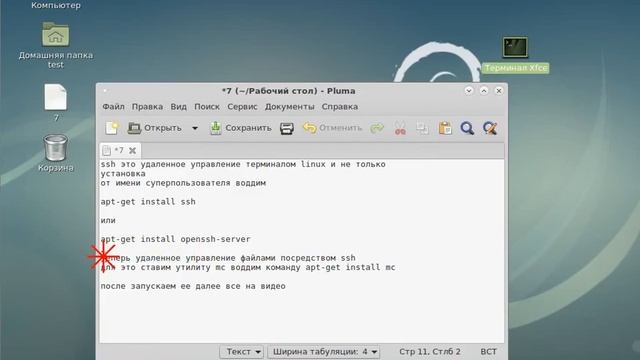This screenshot has width=640, height=360.
Task: Click the line 'установка' in editor
Action: pos(123,174)
